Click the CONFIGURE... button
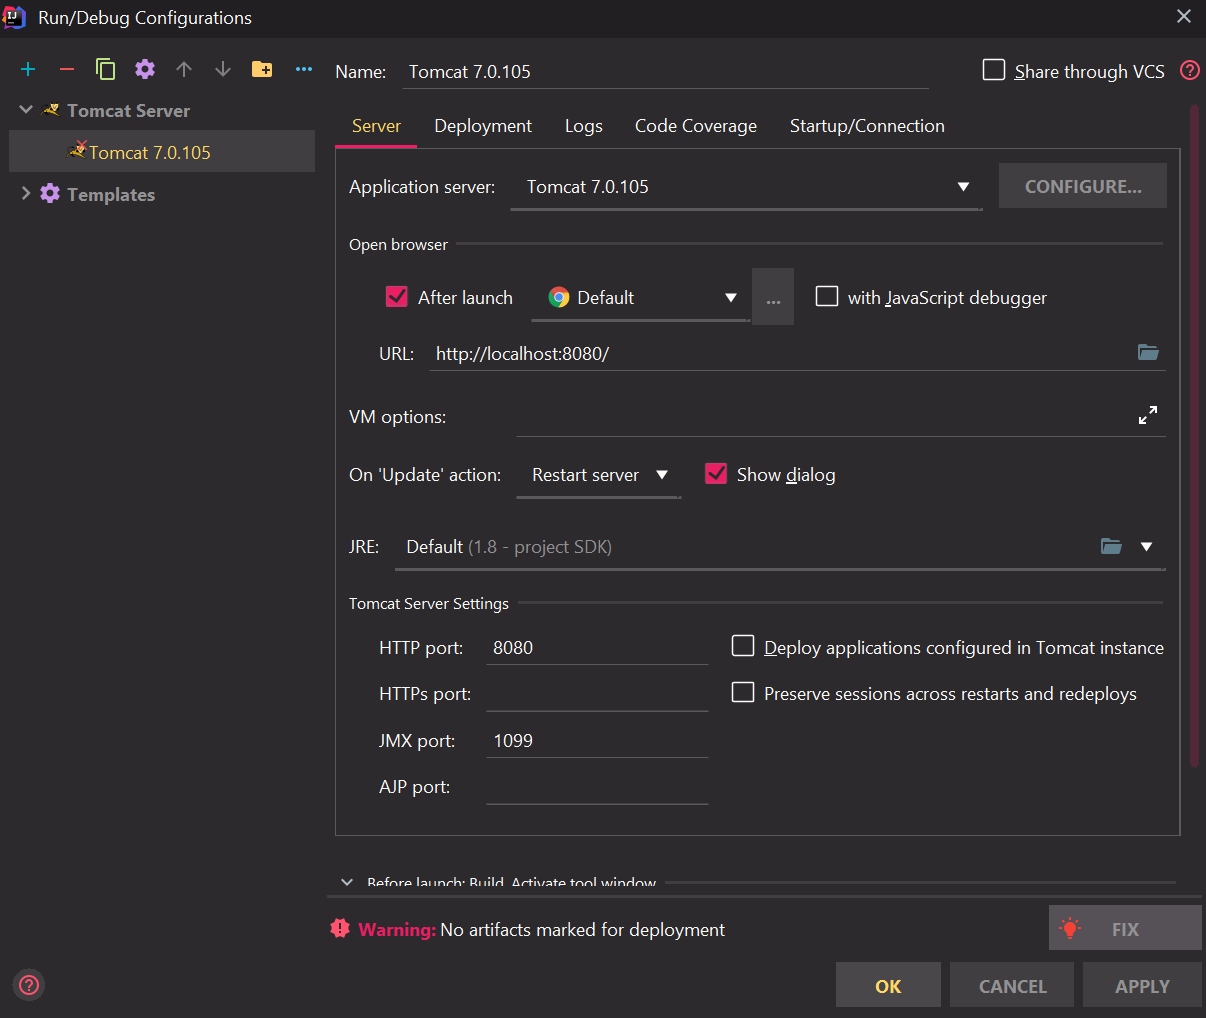 (1083, 186)
